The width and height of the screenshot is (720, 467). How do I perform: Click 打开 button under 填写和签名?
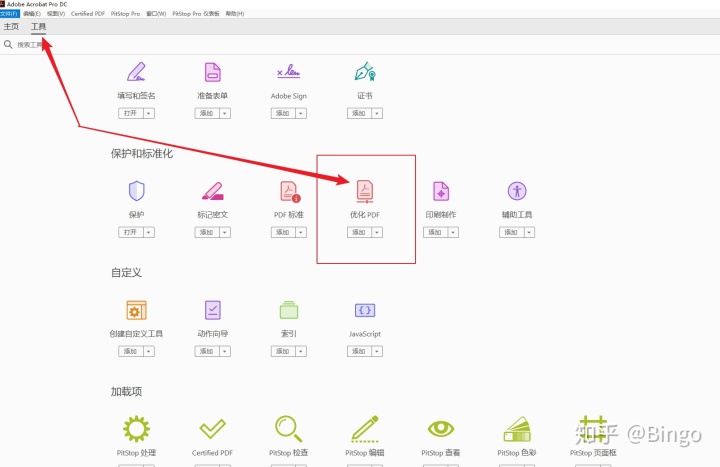(x=131, y=113)
